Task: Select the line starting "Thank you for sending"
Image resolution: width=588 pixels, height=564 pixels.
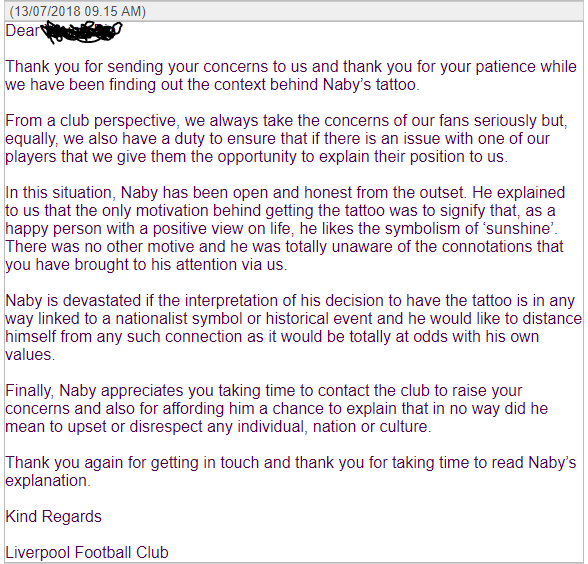Action: [x=291, y=67]
